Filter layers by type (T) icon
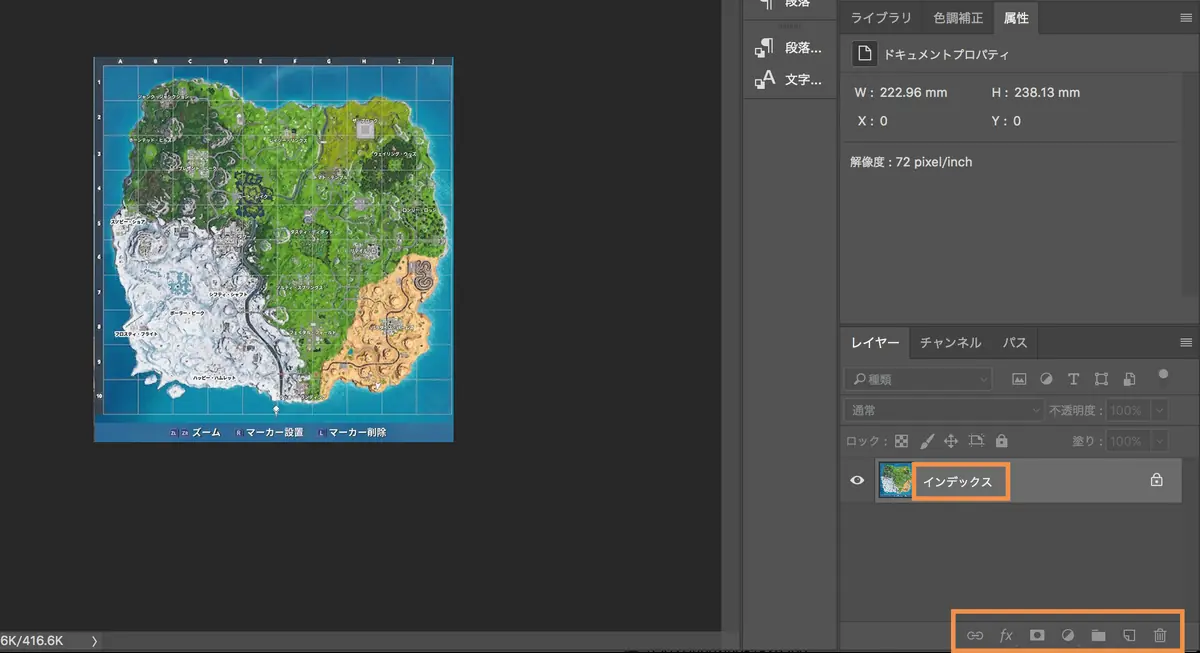 (1073, 379)
